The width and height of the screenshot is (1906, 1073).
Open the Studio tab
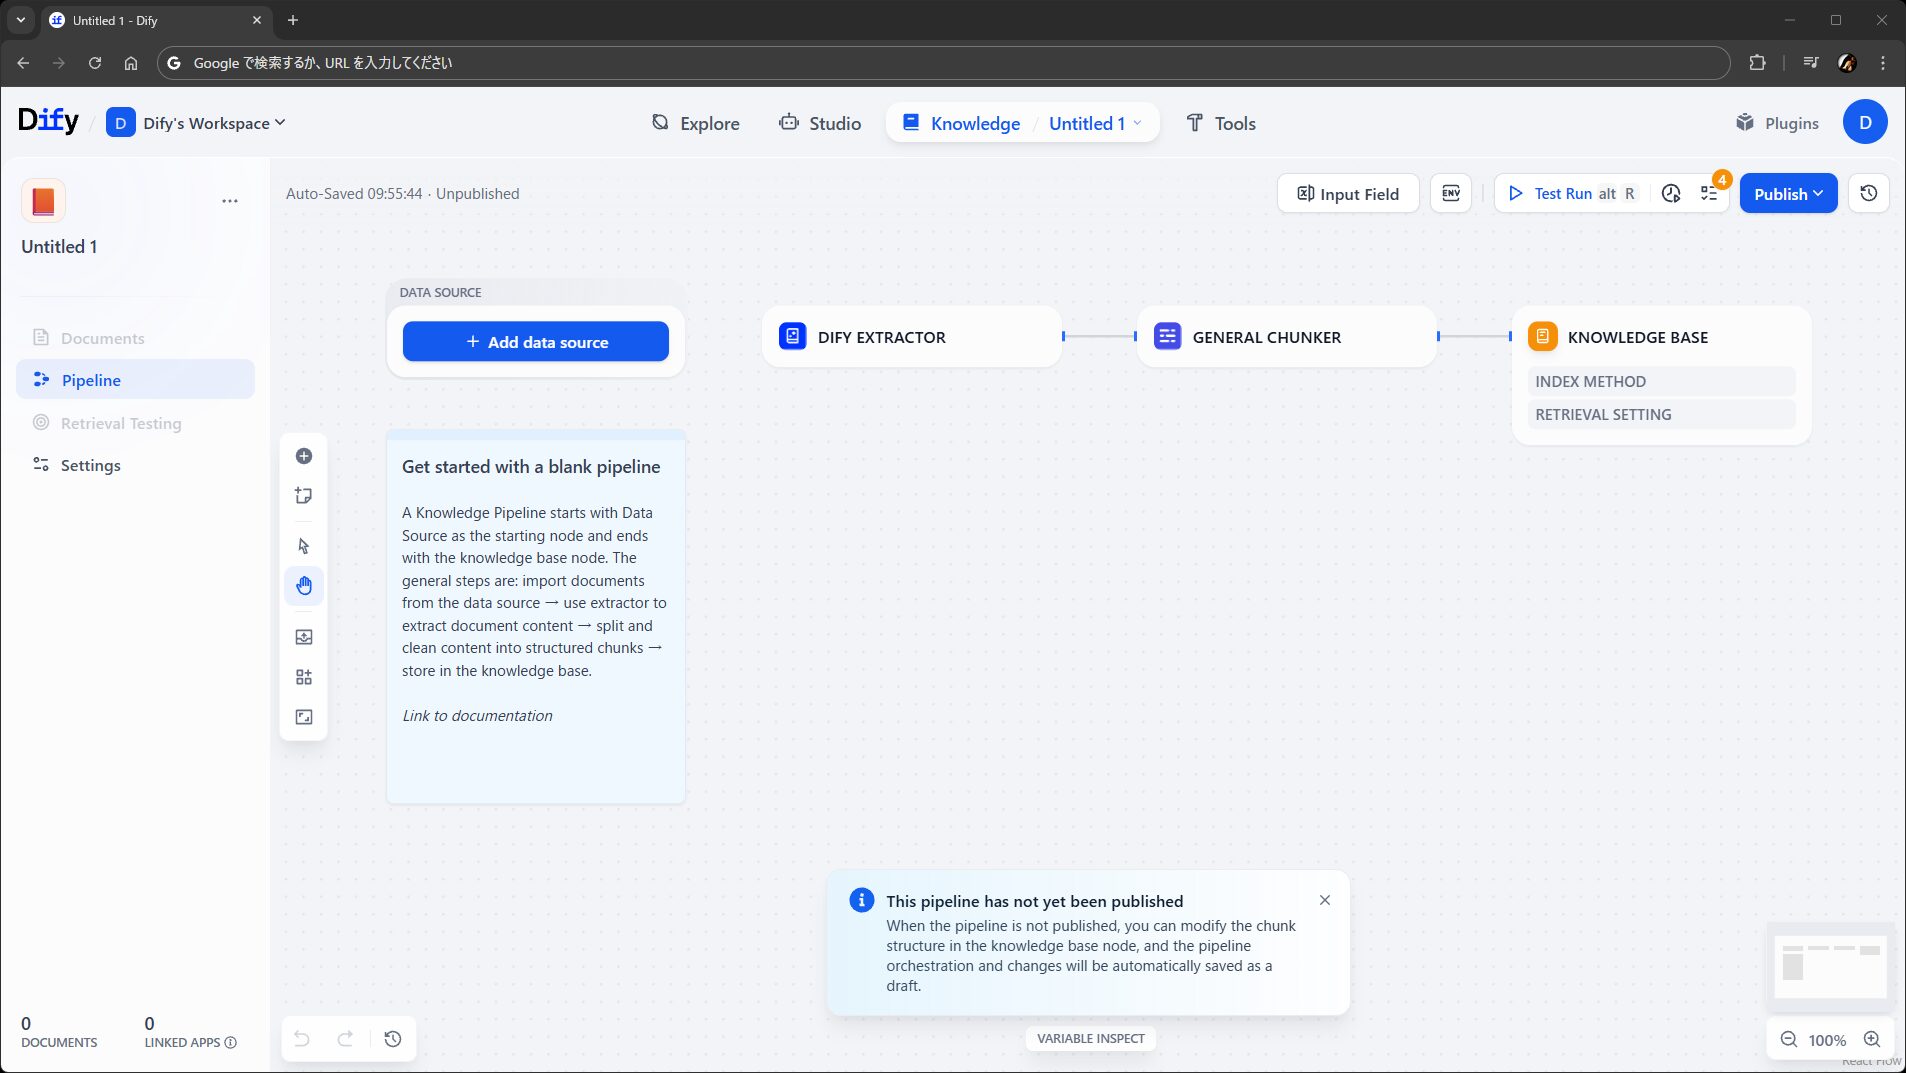pos(820,123)
